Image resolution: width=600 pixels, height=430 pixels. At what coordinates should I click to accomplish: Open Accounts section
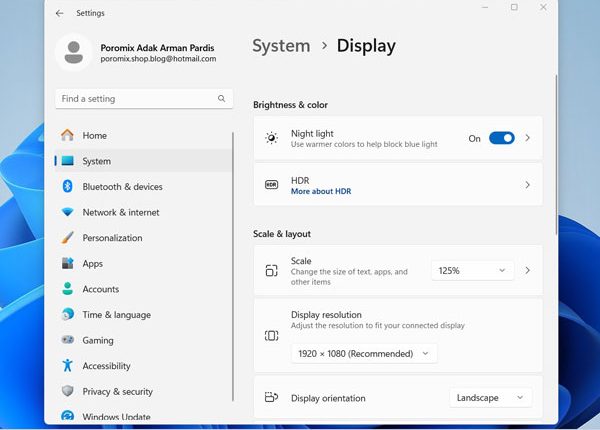tap(143, 289)
